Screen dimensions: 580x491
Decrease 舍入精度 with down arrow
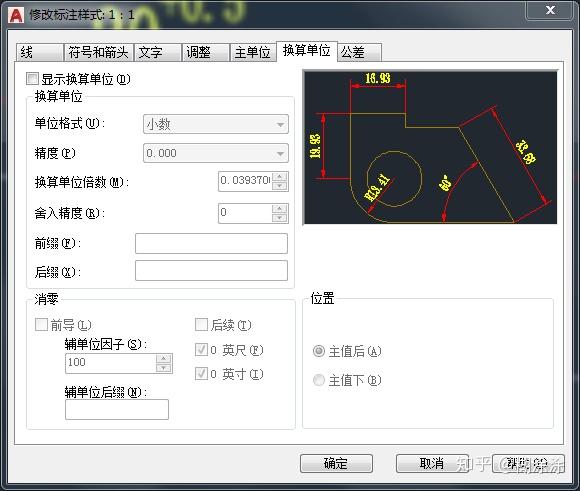click(280, 218)
